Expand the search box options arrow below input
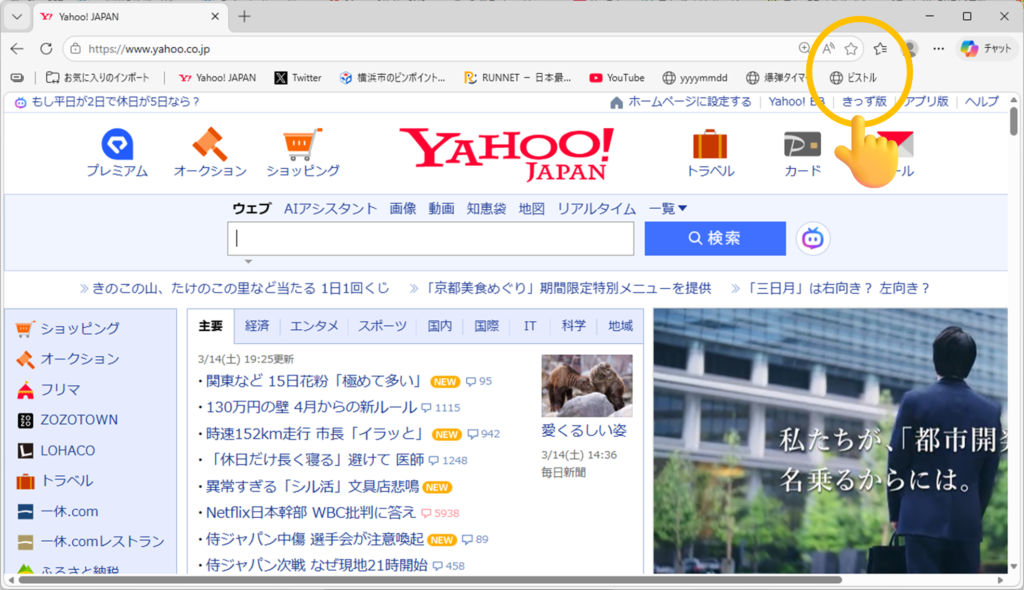 tap(248, 262)
